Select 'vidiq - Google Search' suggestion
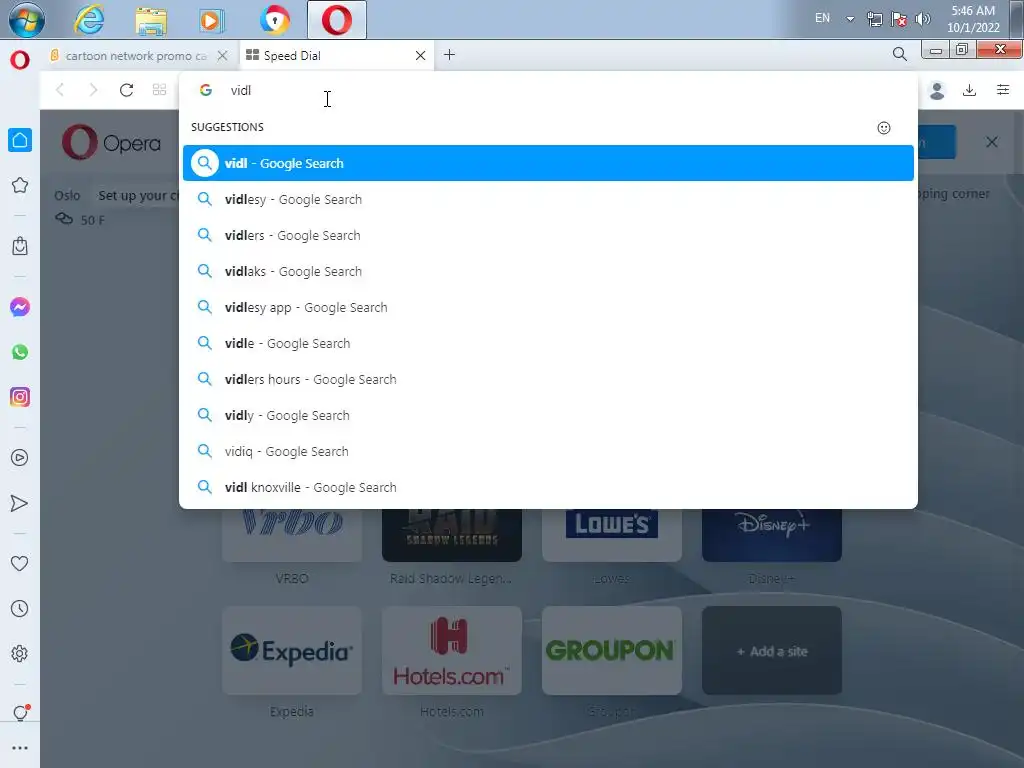This screenshot has width=1024, height=768. (x=548, y=451)
